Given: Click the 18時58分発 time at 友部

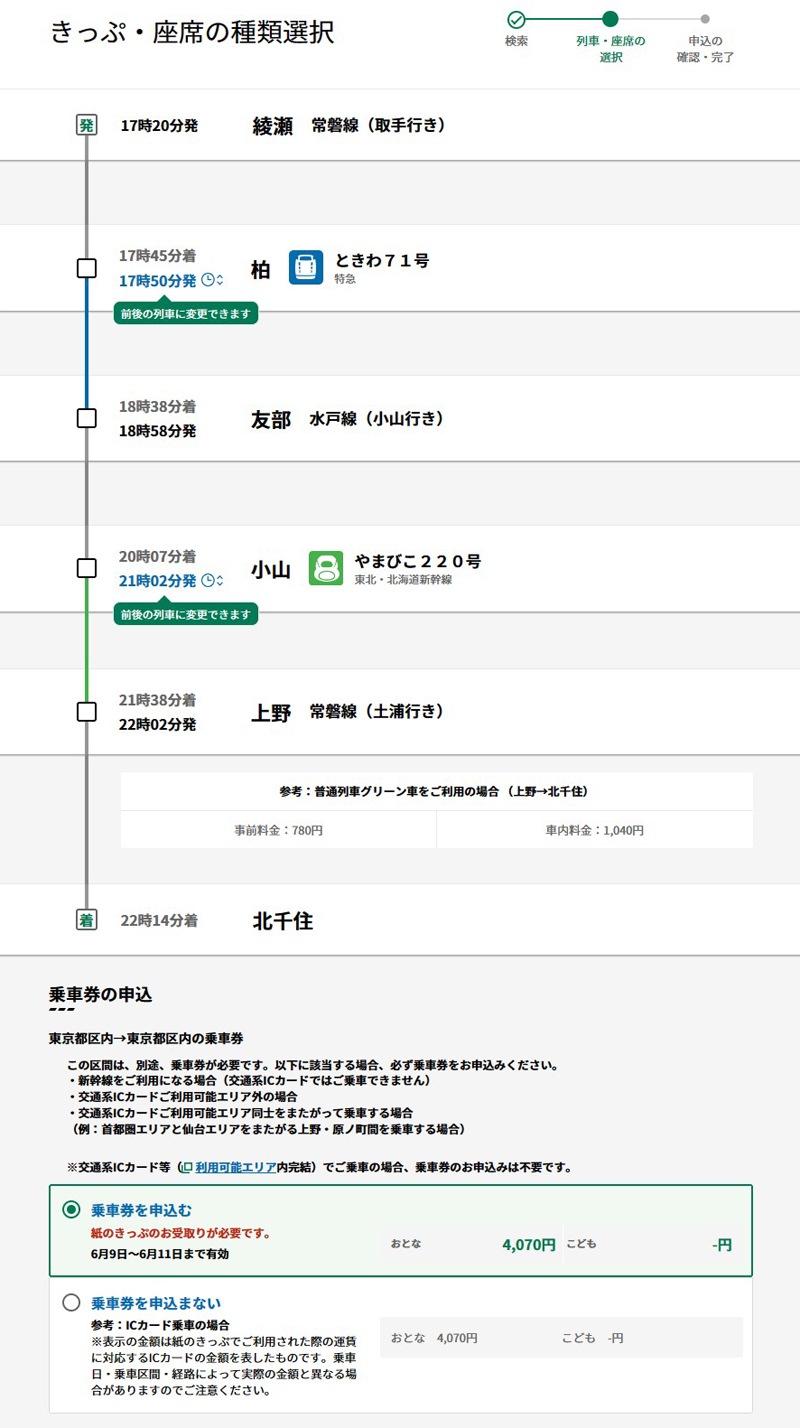Looking at the screenshot, I should pyautogui.click(x=157, y=431).
